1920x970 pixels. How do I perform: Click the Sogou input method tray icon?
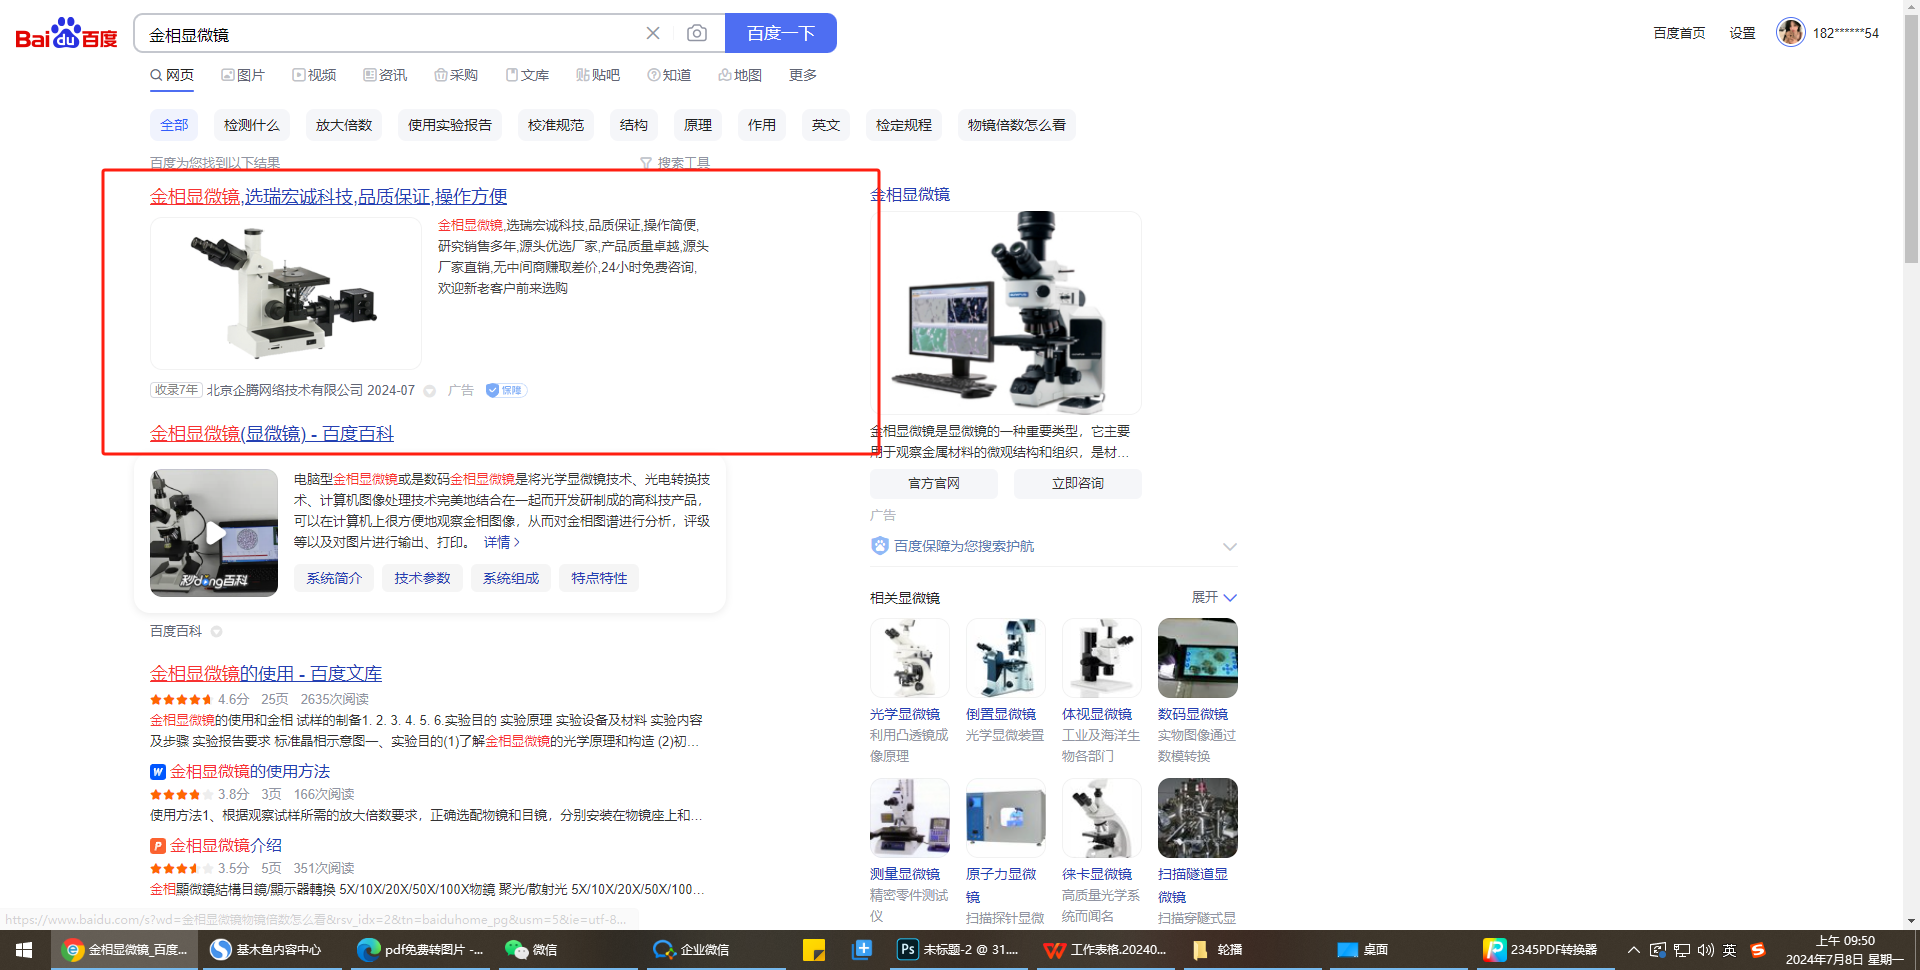pyautogui.click(x=1757, y=950)
